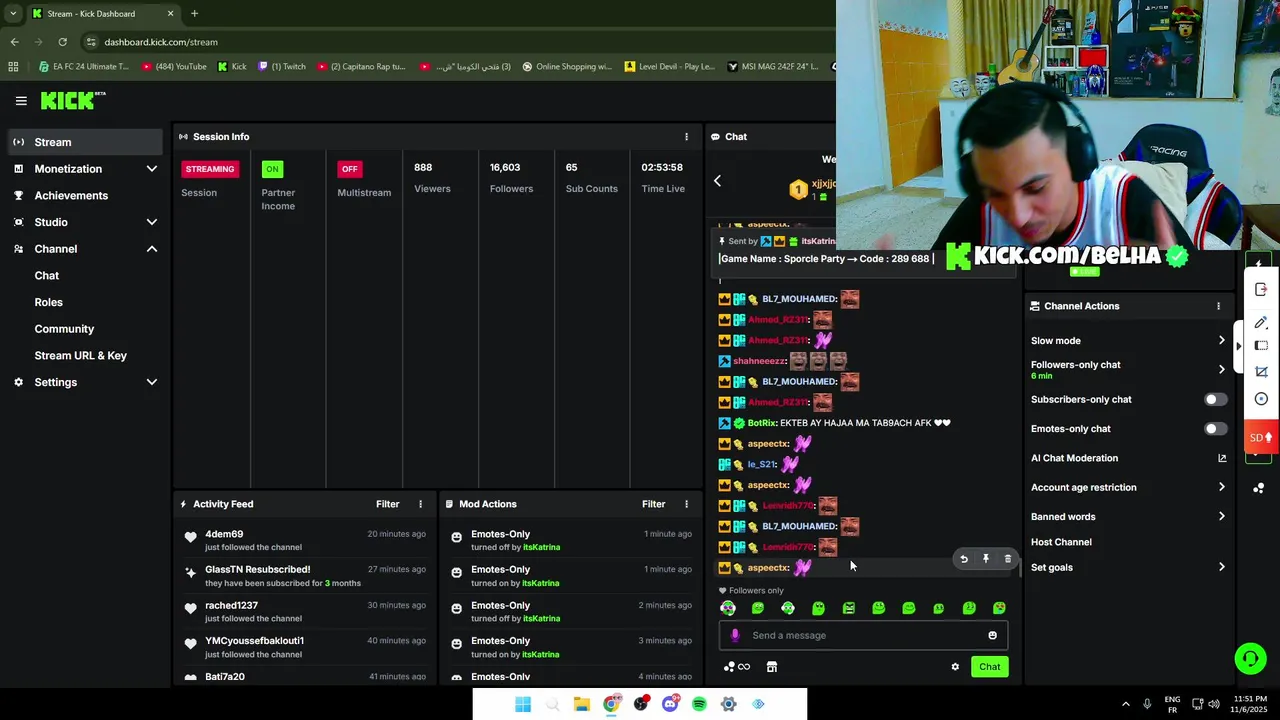
Task: Open Spotify from the taskbar
Action: (699, 704)
